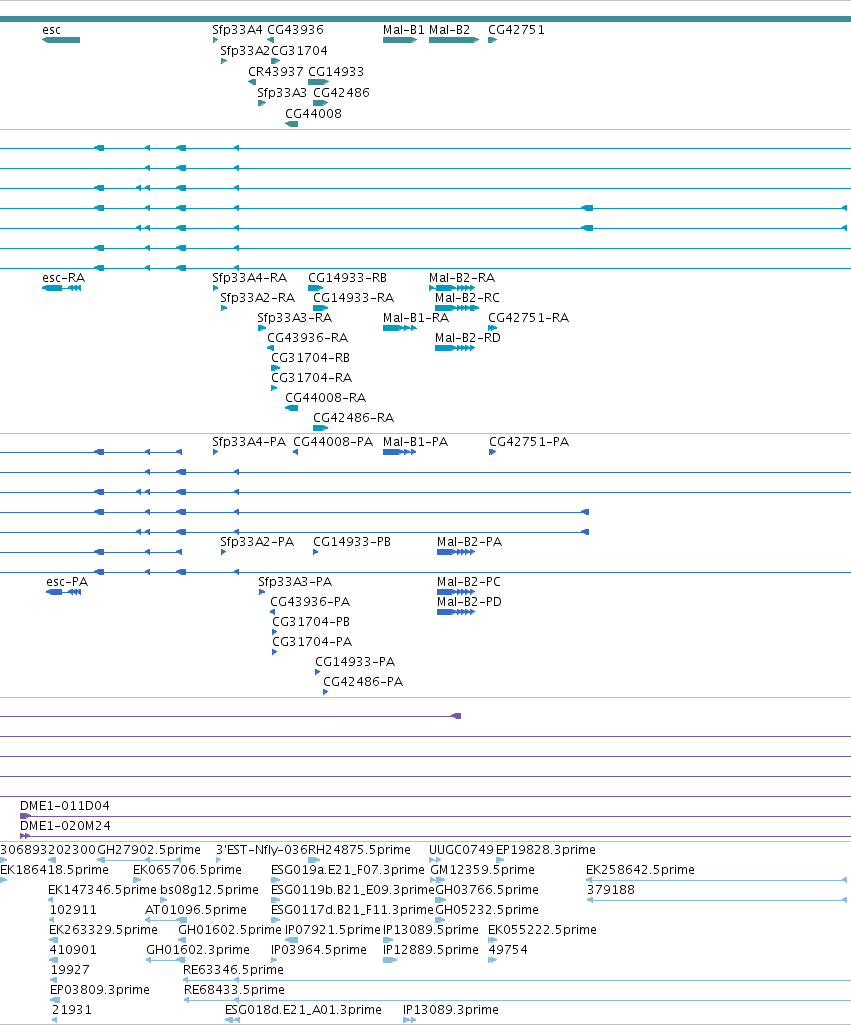Select the Sfp33A3 gene label
This screenshot has width=851, height=1025.
(x=282, y=92)
